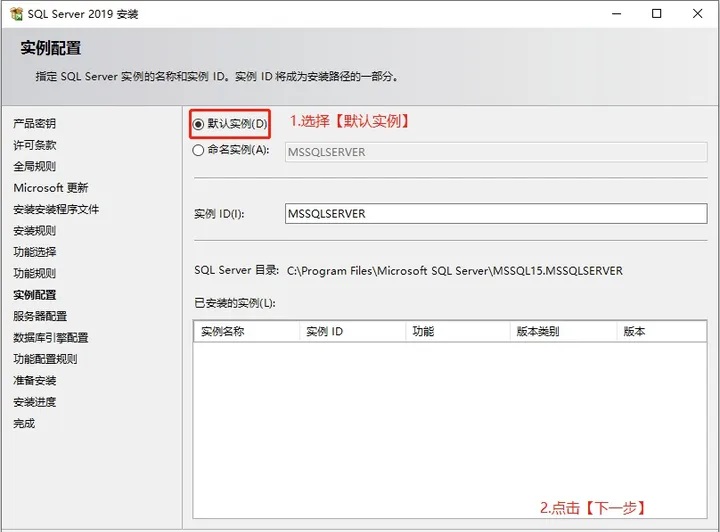Viewport: 720px width, 532px height.
Task: Click the 功能规则 step in sidebar
Action: click(x=34, y=274)
